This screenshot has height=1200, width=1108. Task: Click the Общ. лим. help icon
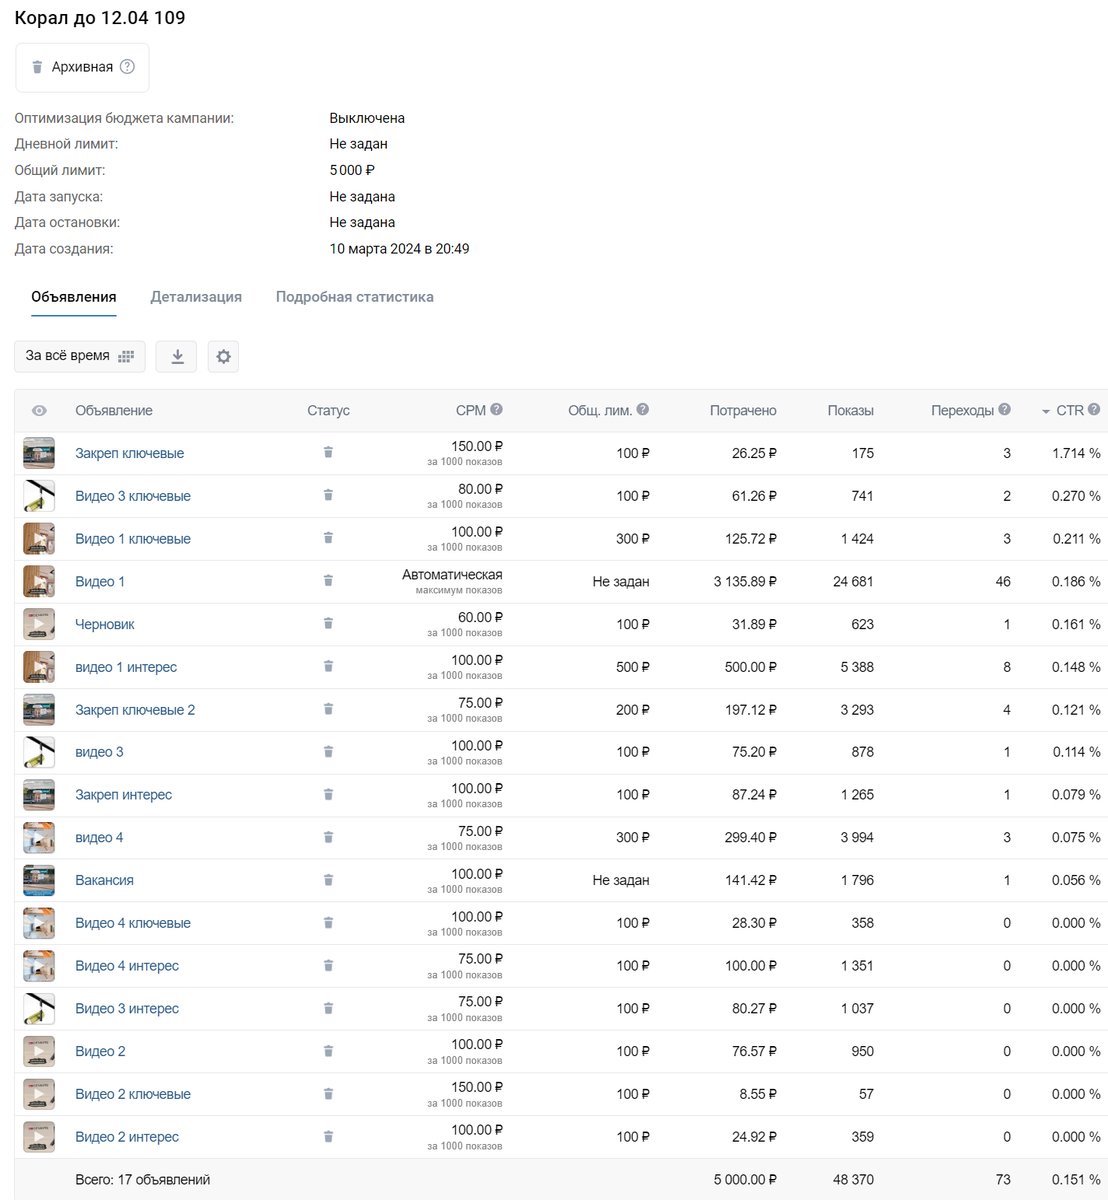[643, 410]
